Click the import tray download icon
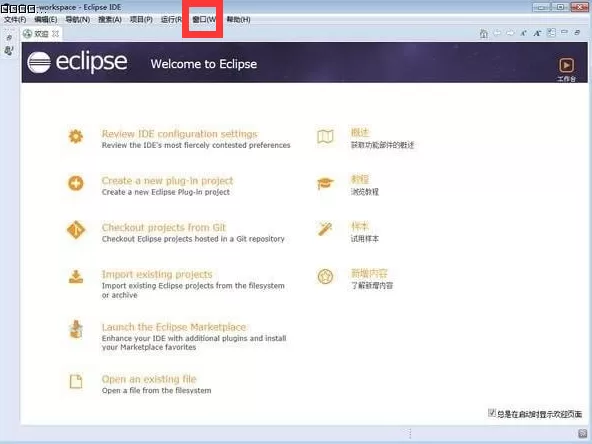The height and width of the screenshot is (444, 592). [x=76, y=277]
